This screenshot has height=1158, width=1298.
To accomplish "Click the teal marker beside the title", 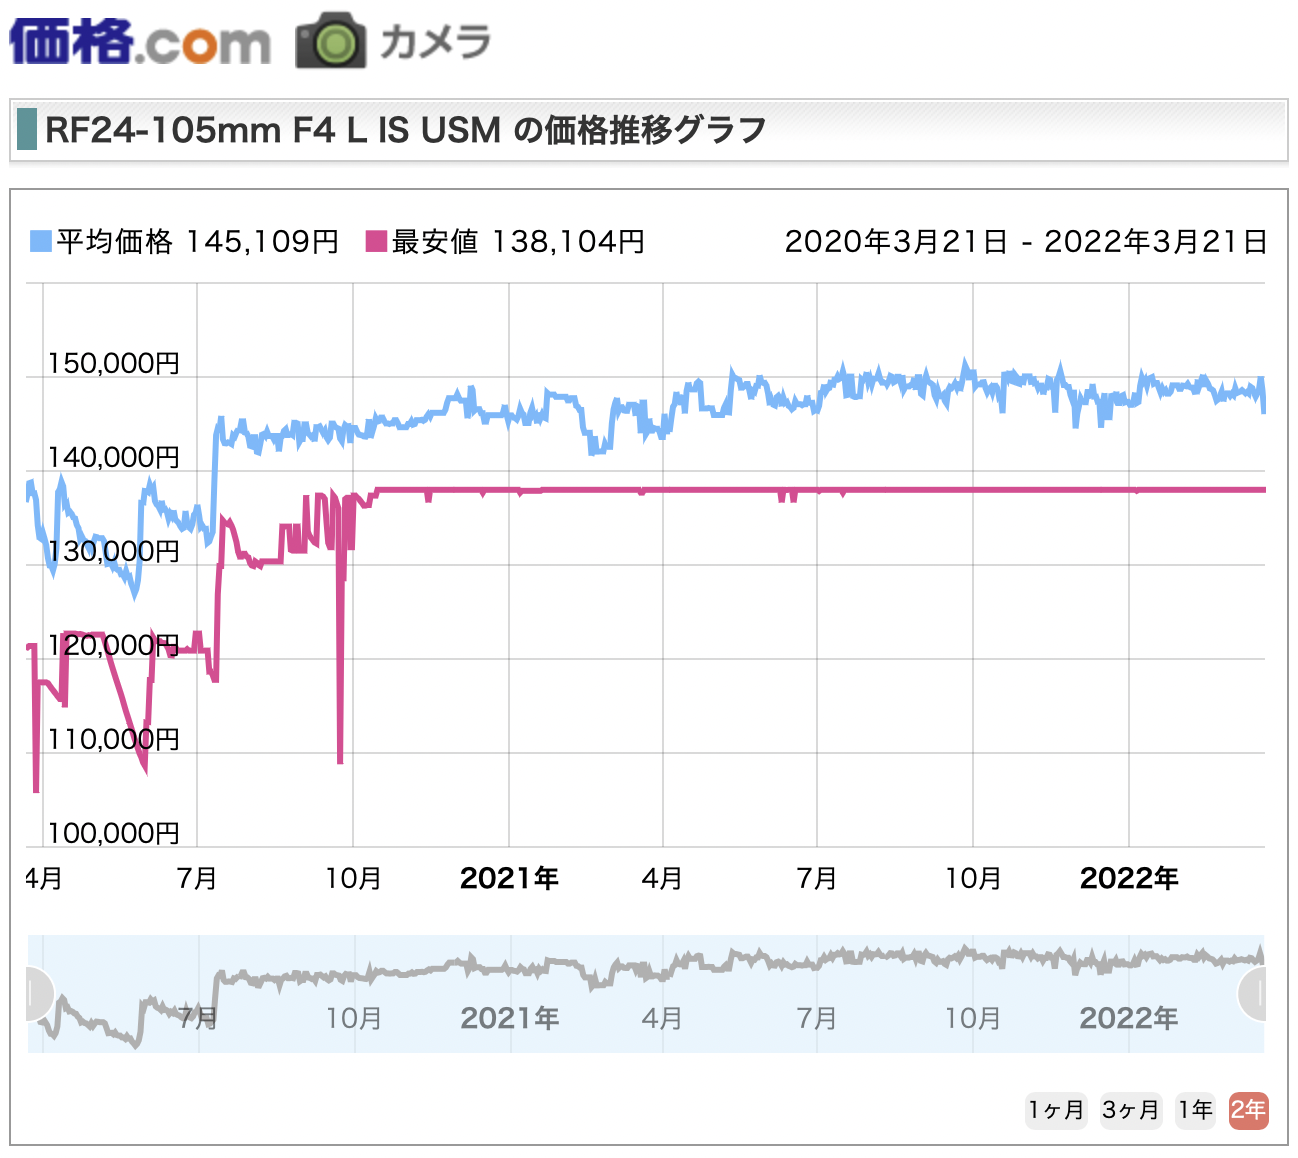I will click(27, 130).
